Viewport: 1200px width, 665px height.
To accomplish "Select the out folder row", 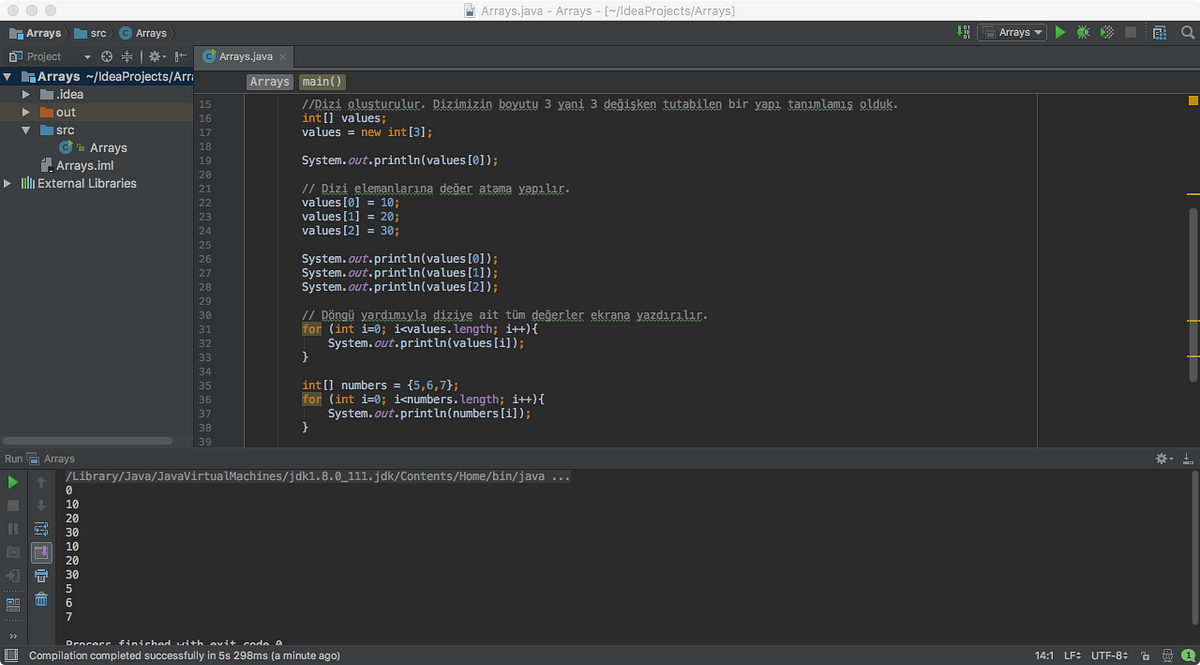I will tap(96, 112).
